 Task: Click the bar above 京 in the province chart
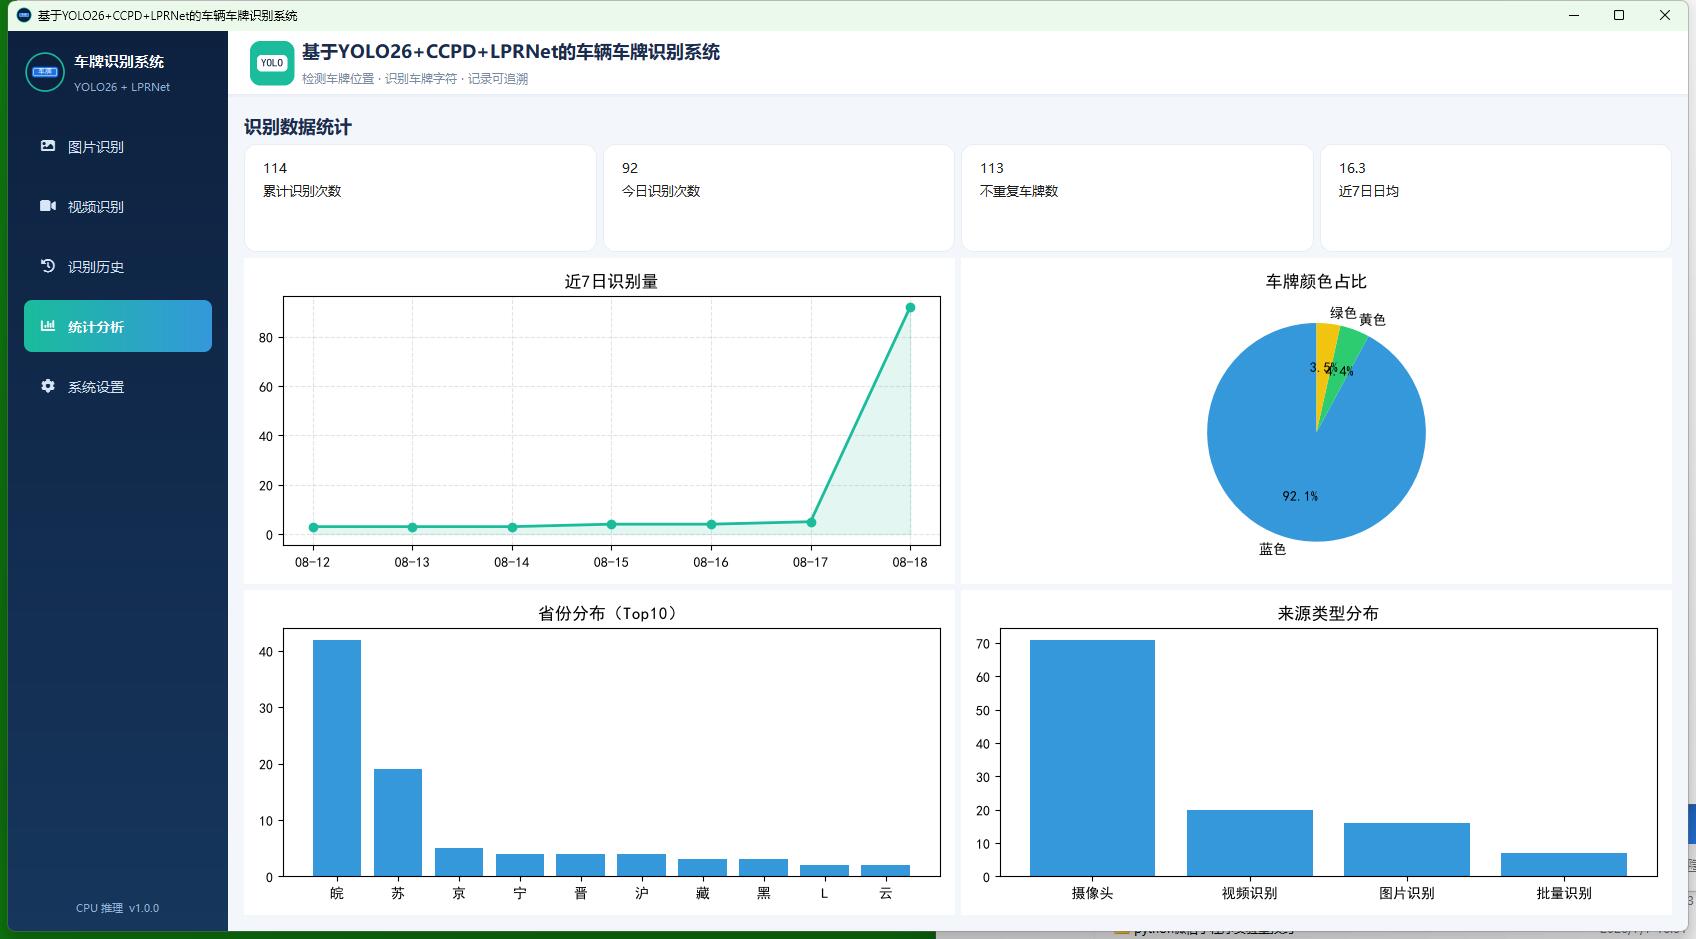pos(459,862)
